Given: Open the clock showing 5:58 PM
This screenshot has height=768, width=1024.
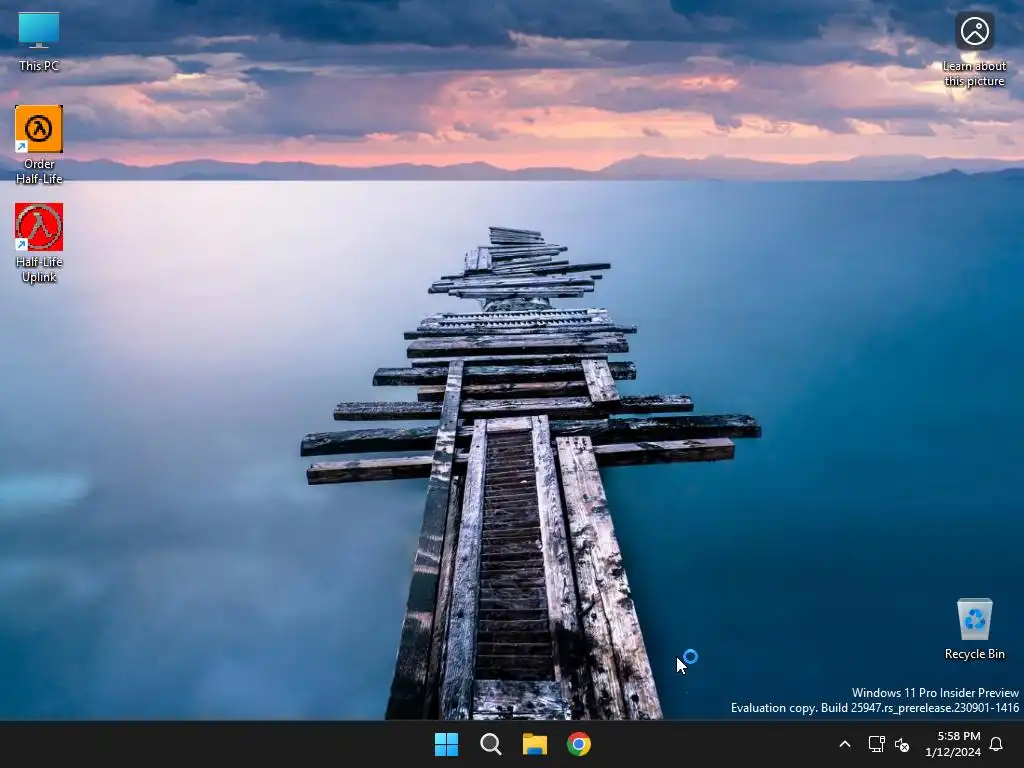Looking at the screenshot, I should (959, 736).
